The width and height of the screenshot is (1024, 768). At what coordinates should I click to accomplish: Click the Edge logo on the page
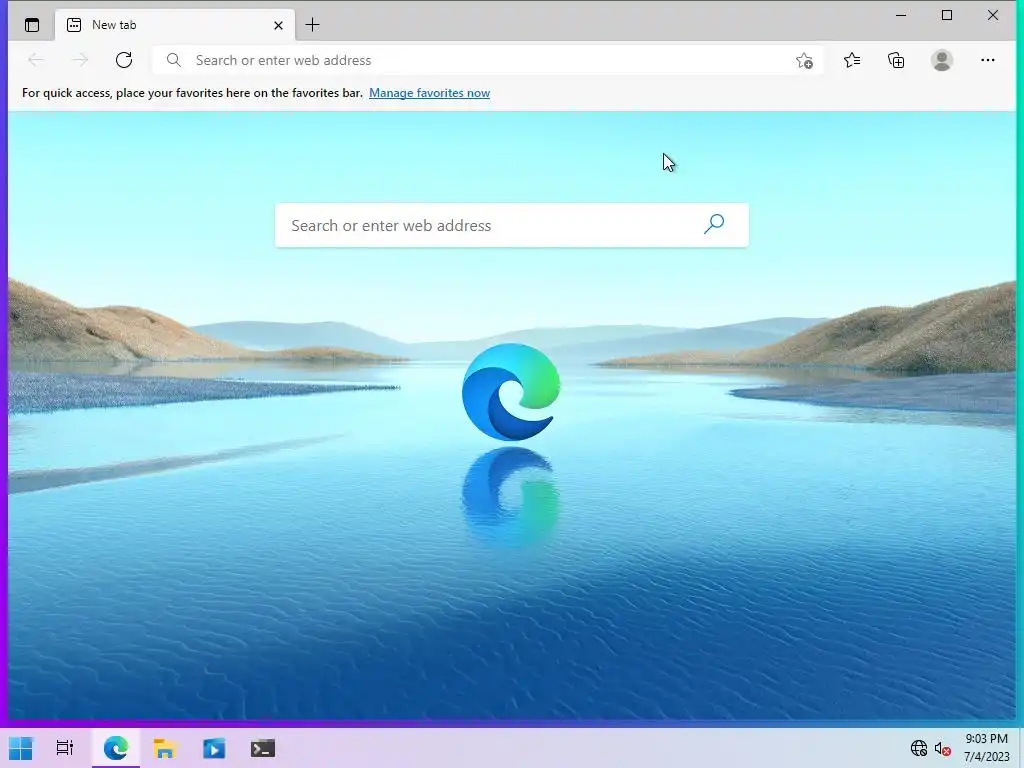[511, 392]
